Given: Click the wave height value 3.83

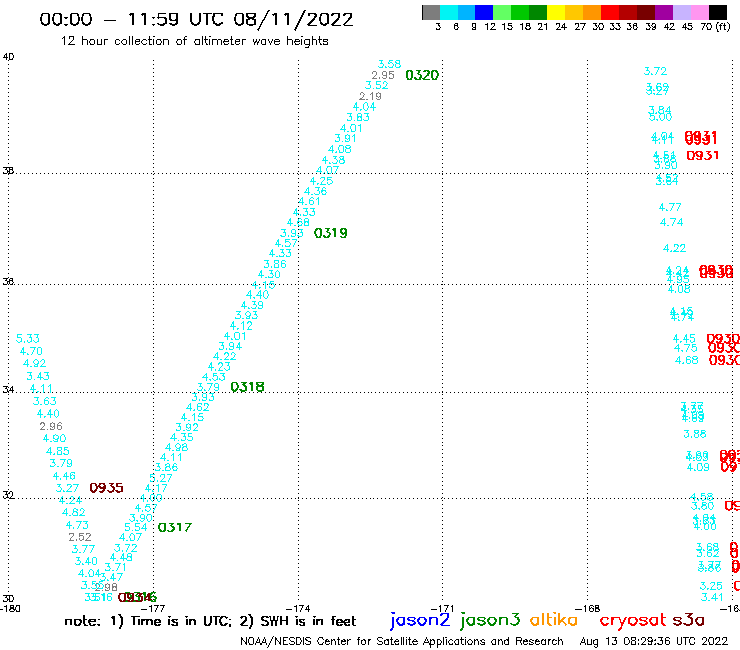Looking at the screenshot, I should click(358, 118).
